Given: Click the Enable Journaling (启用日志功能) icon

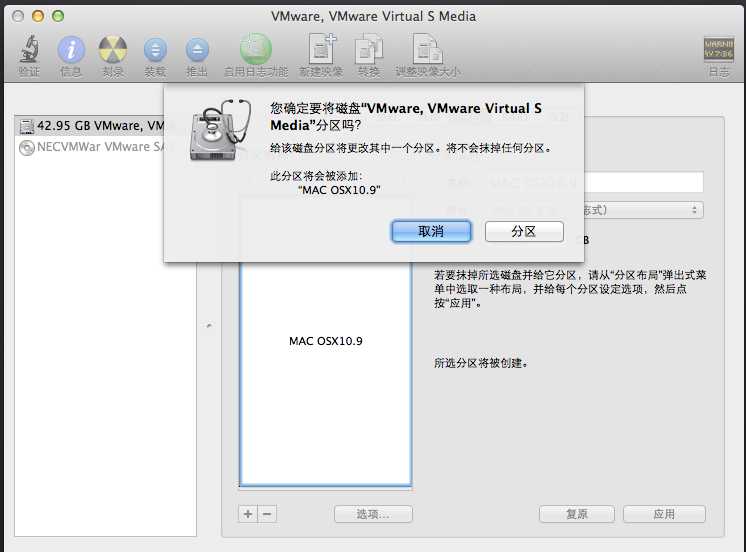Looking at the screenshot, I should click(256, 49).
